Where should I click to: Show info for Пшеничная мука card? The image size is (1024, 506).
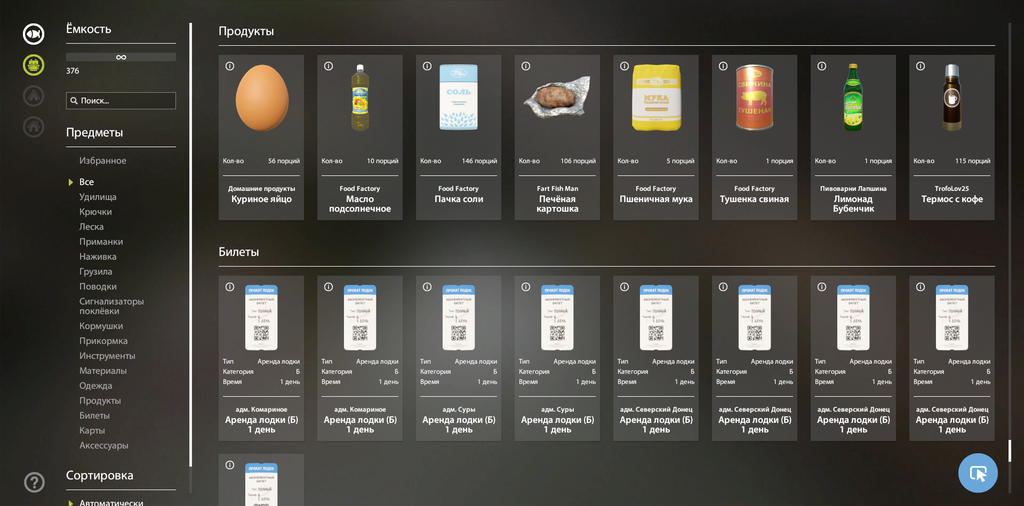point(624,66)
